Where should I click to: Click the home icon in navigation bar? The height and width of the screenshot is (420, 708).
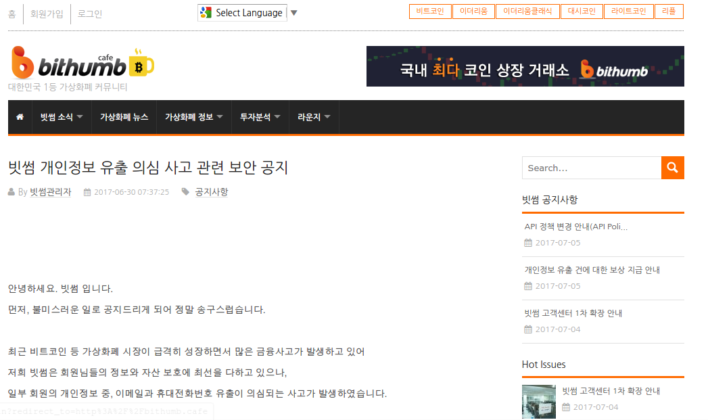tap(20, 117)
